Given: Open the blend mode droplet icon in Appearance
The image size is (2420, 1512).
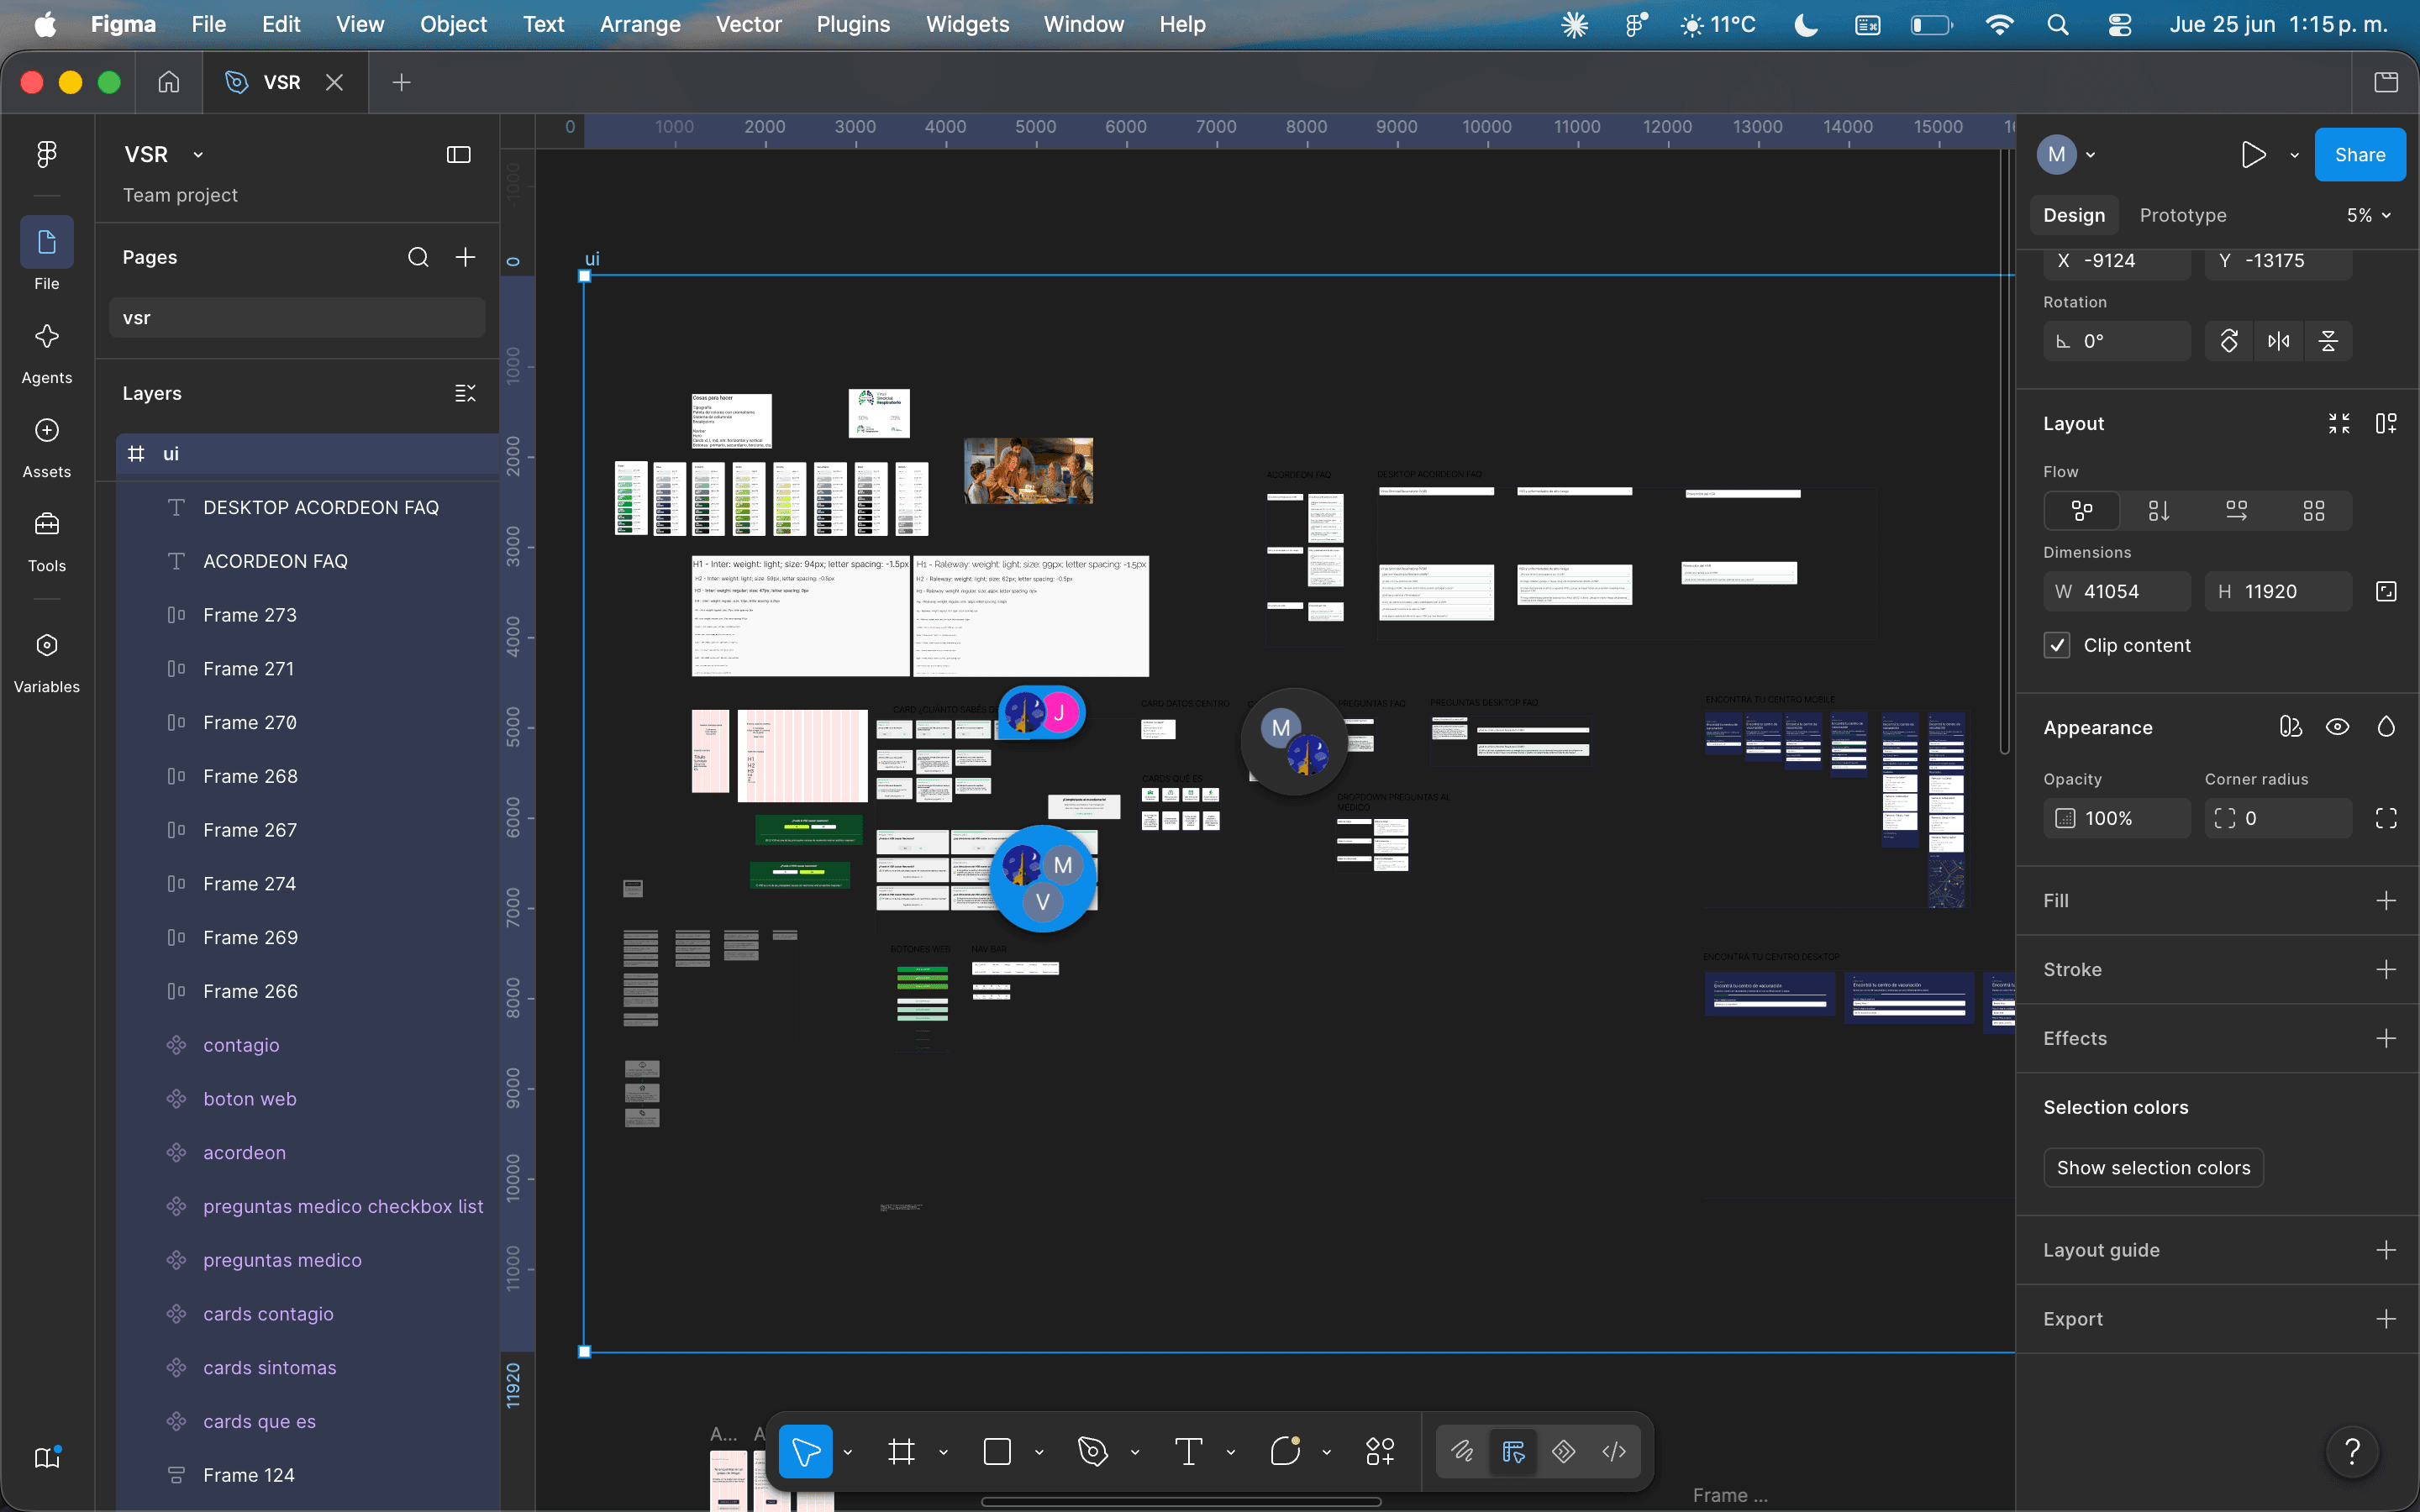Looking at the screenshot, I should (x=2386, y=727).
